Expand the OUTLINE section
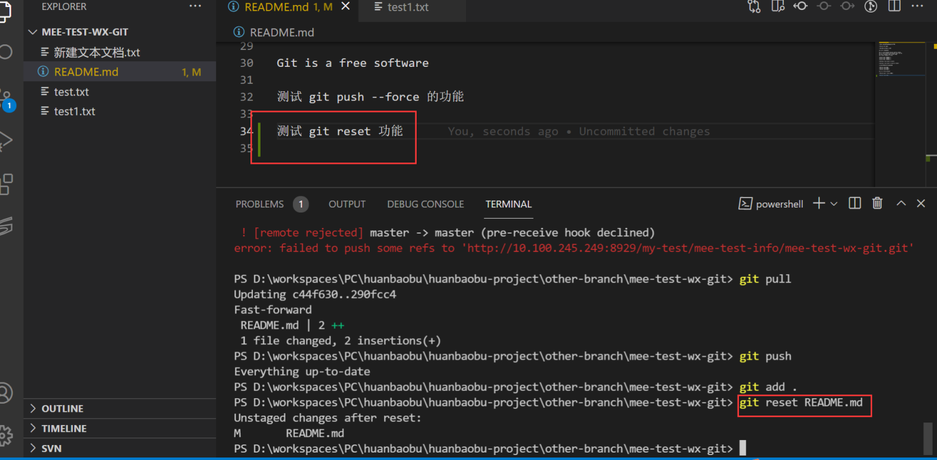The image size is (937, 460). tap(62, 408)
